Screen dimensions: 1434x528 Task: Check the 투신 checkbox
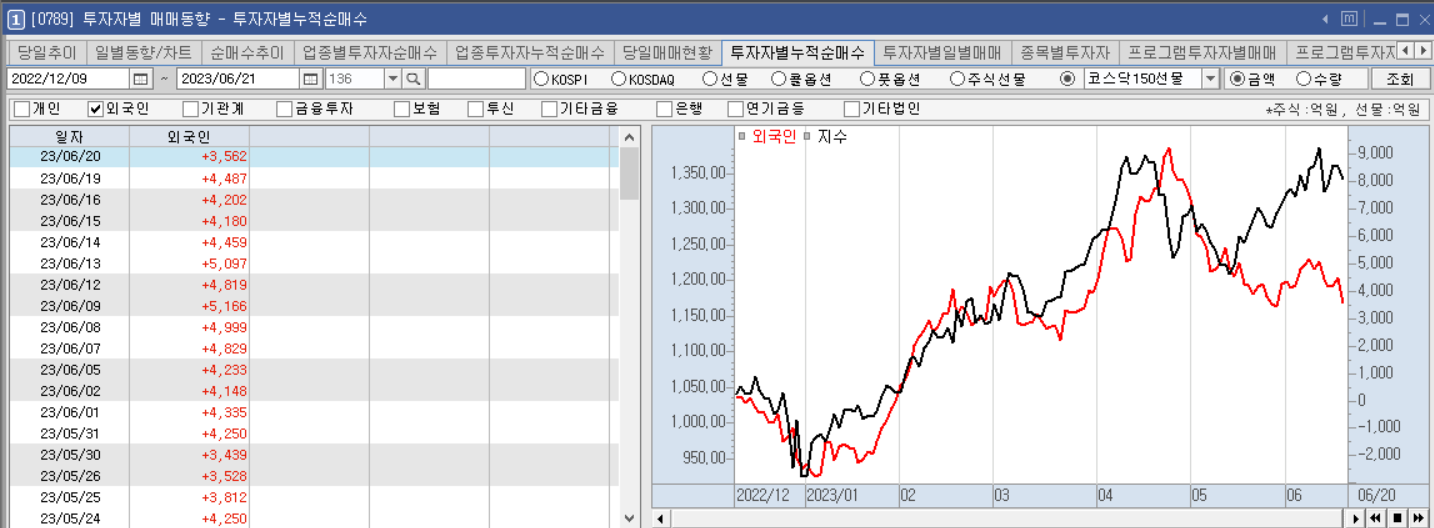pos(475,109)
